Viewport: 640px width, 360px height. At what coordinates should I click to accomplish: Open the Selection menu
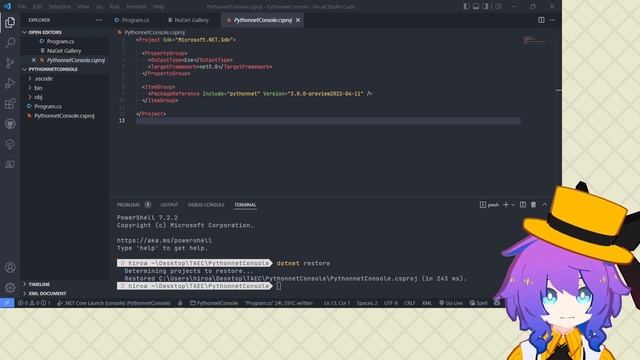60,7
